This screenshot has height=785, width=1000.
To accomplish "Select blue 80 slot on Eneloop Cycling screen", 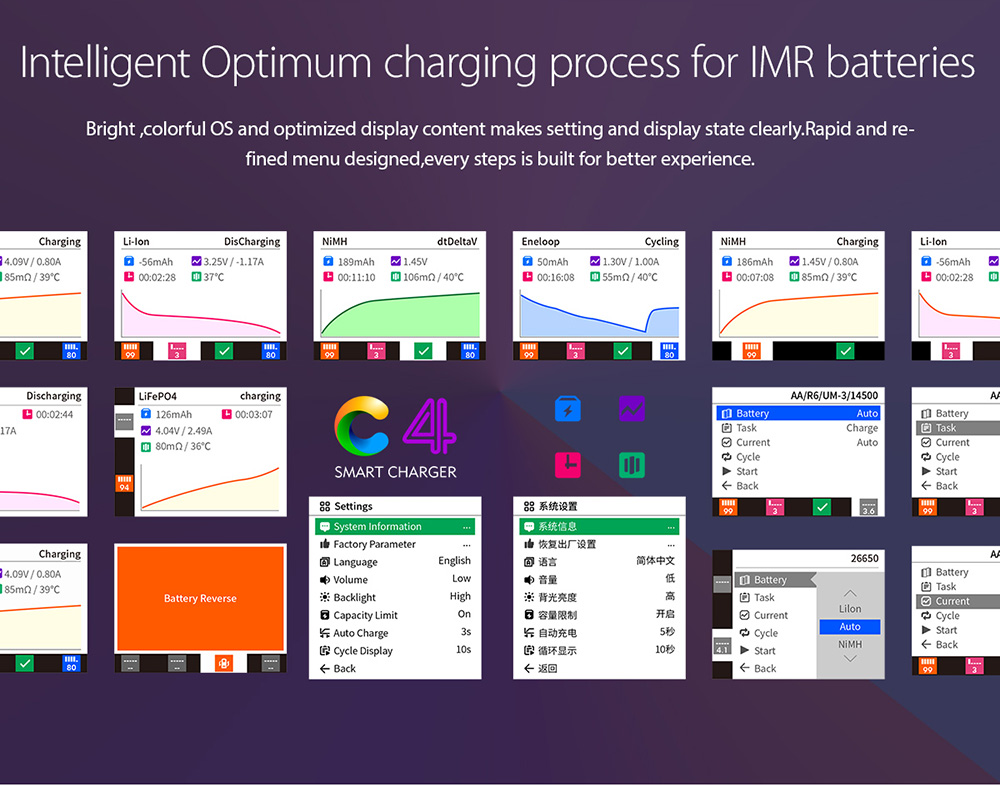I will (669, 351).
